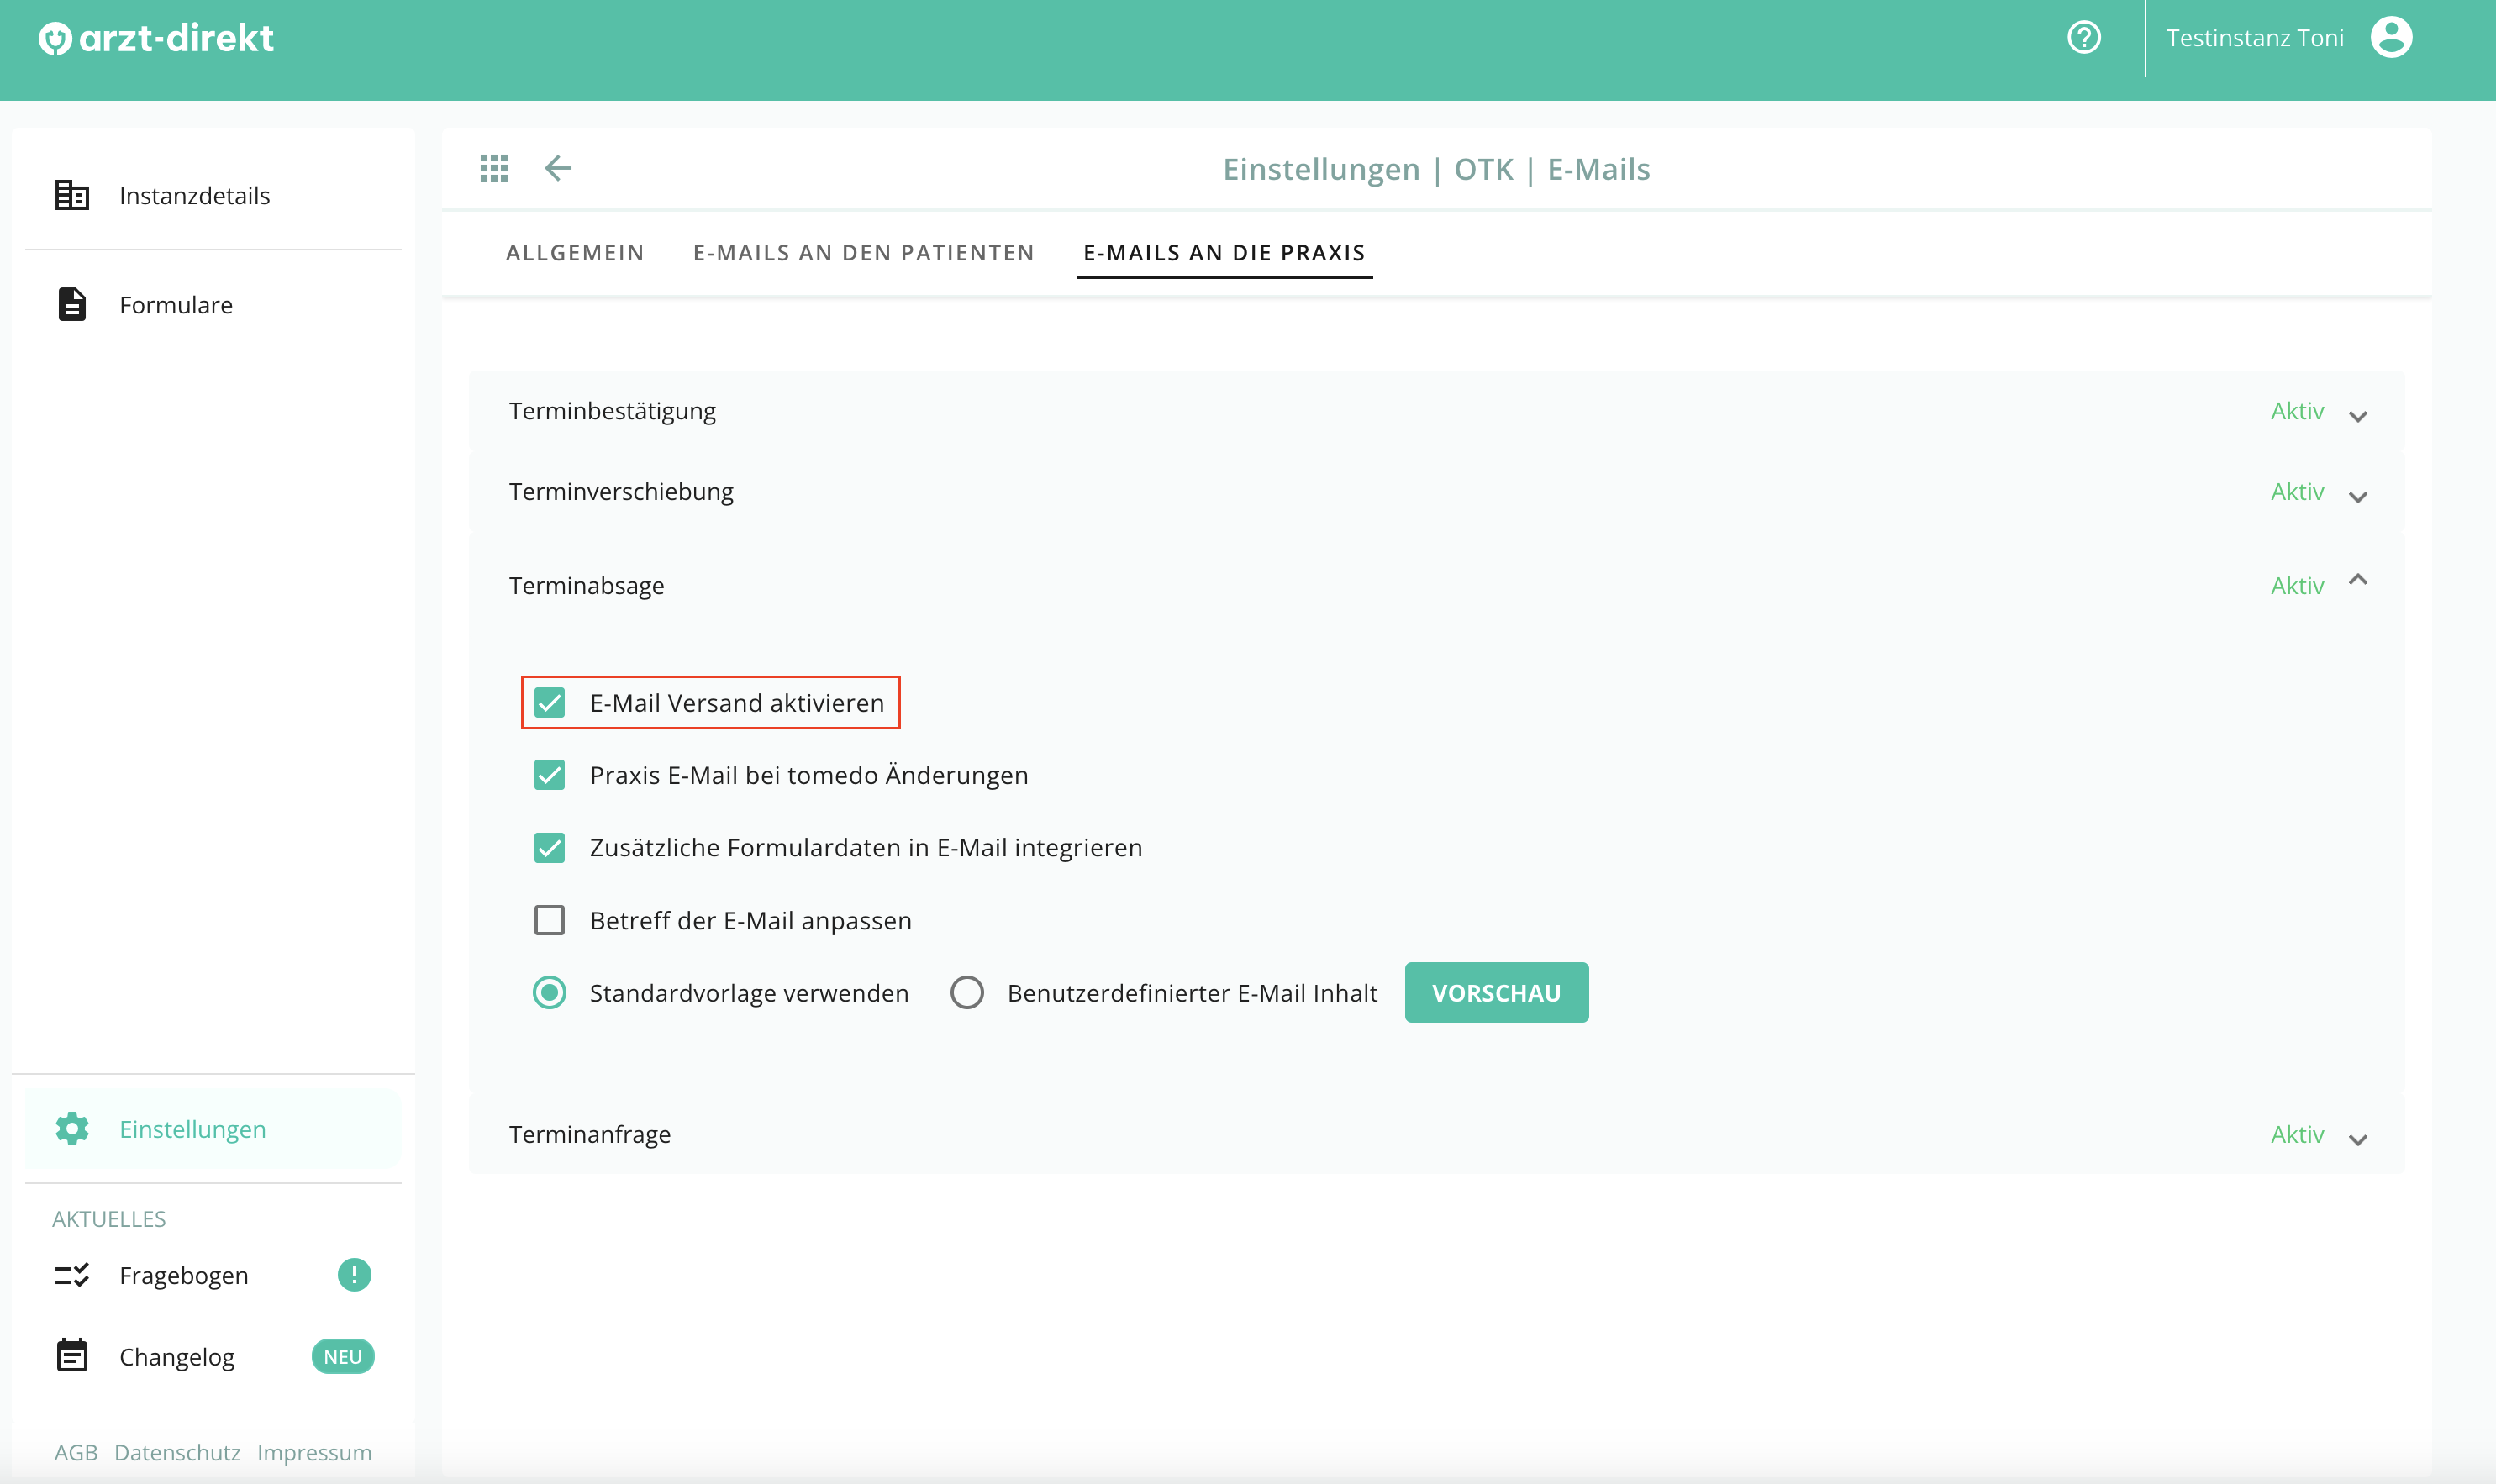Viewport: 2496px width, 1484px height.
Task: Click the Terminabsage row title
Action: 586,586
